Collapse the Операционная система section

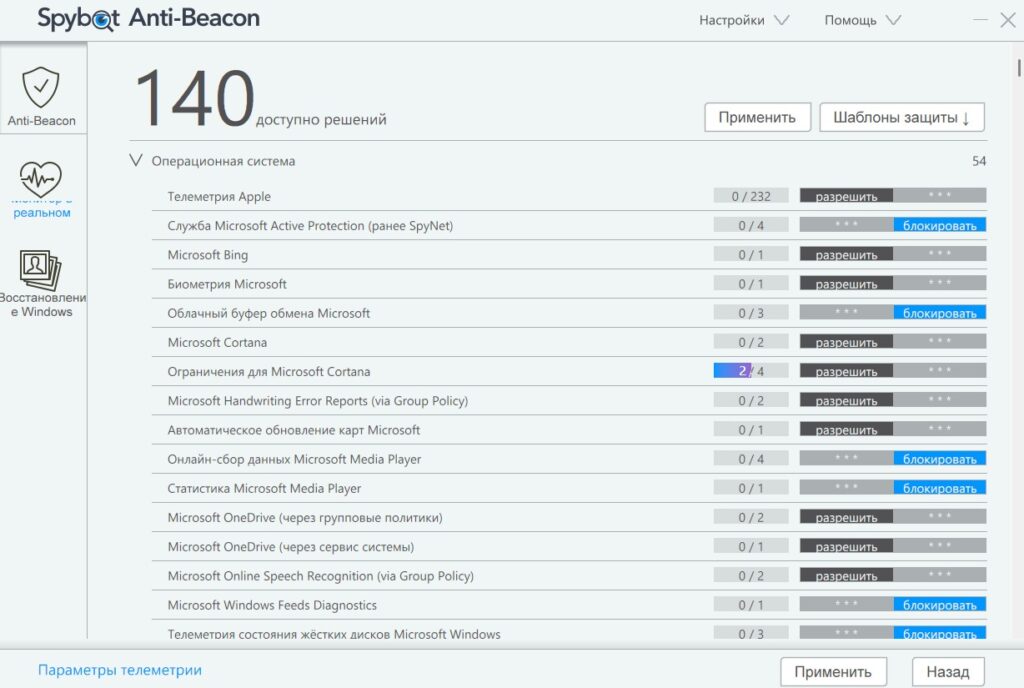tap(135, 160)
